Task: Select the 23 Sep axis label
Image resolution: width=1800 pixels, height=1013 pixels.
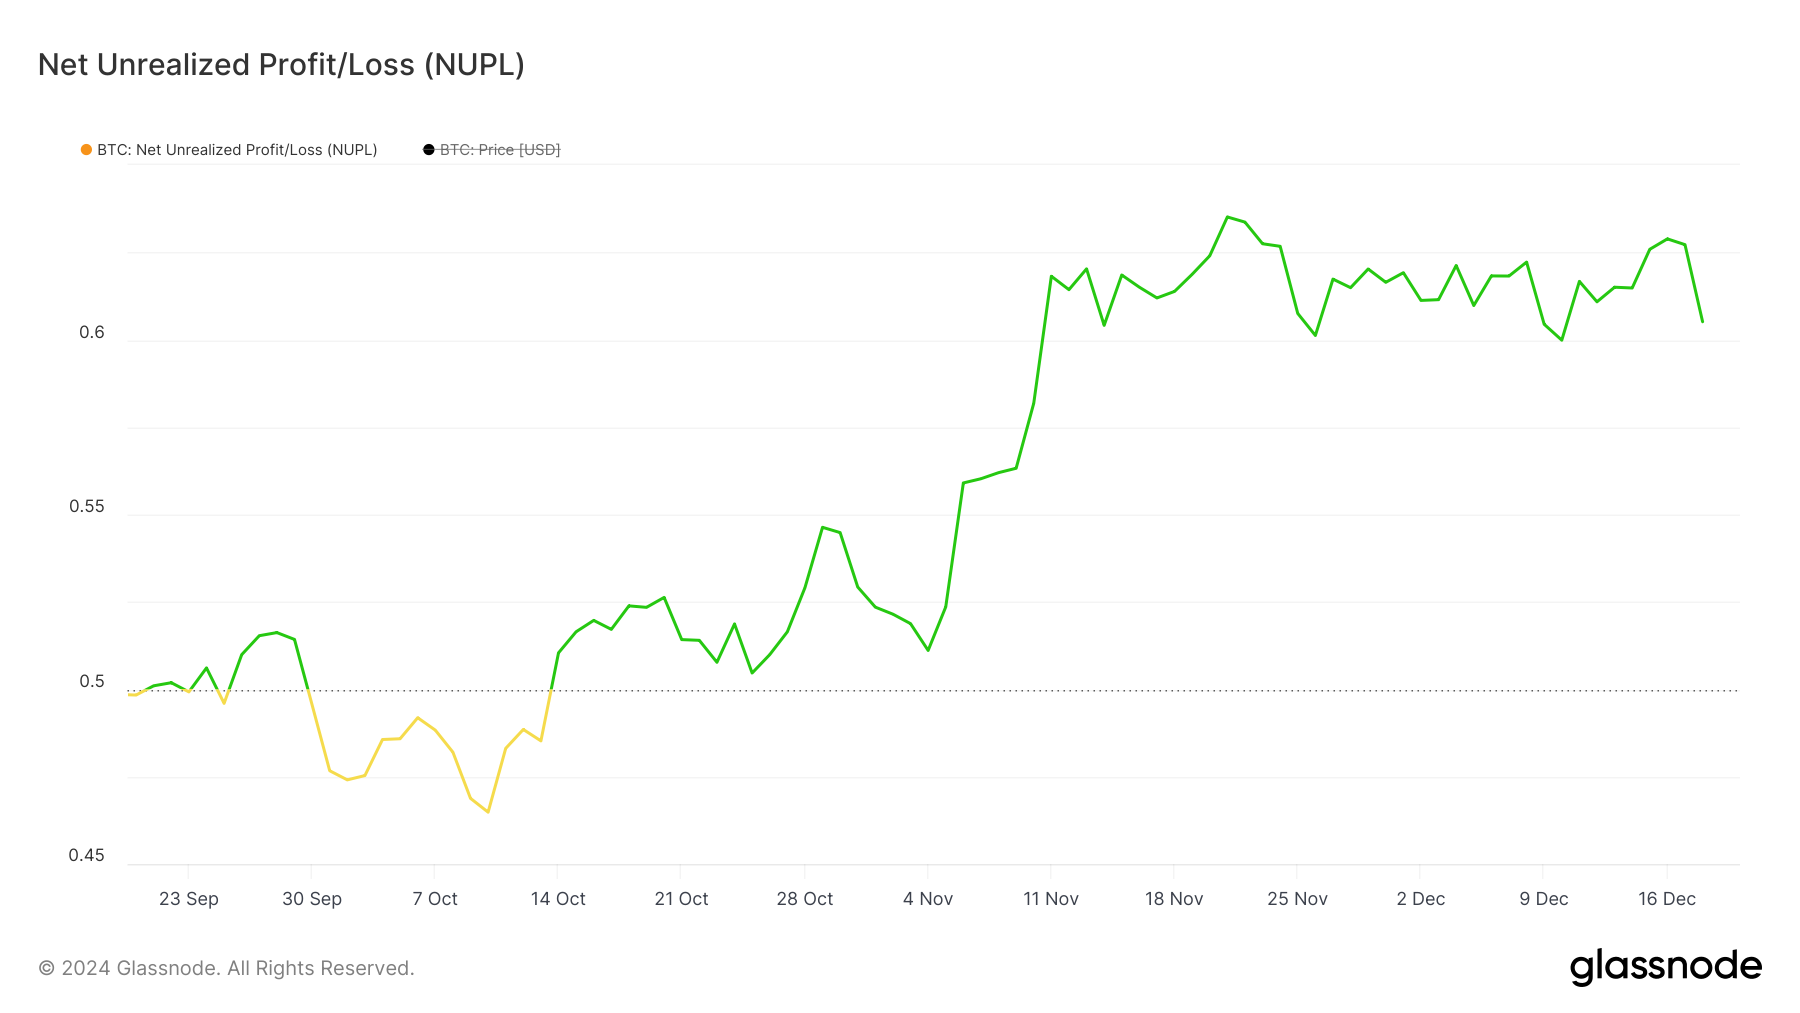Action: coord(190,898)
